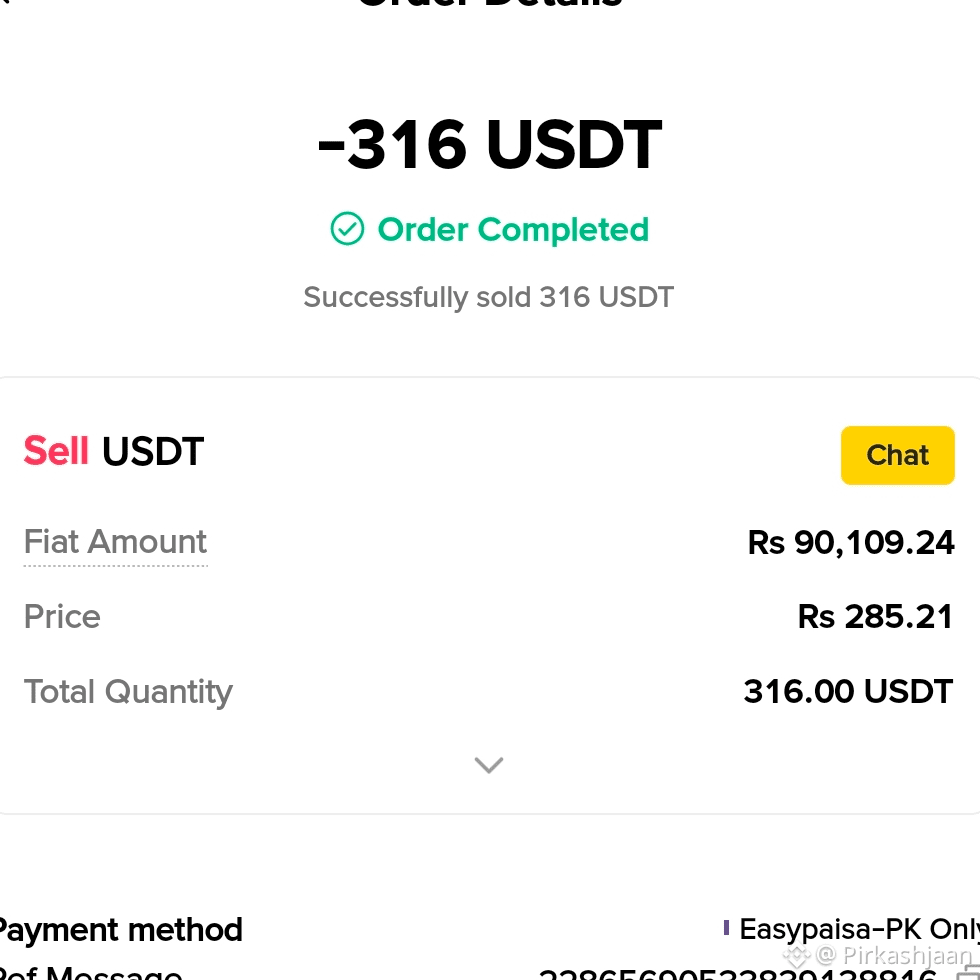Tap the Order Completed status text
The width and height of the screenshot is (980, 980).
tap(513, 229)
